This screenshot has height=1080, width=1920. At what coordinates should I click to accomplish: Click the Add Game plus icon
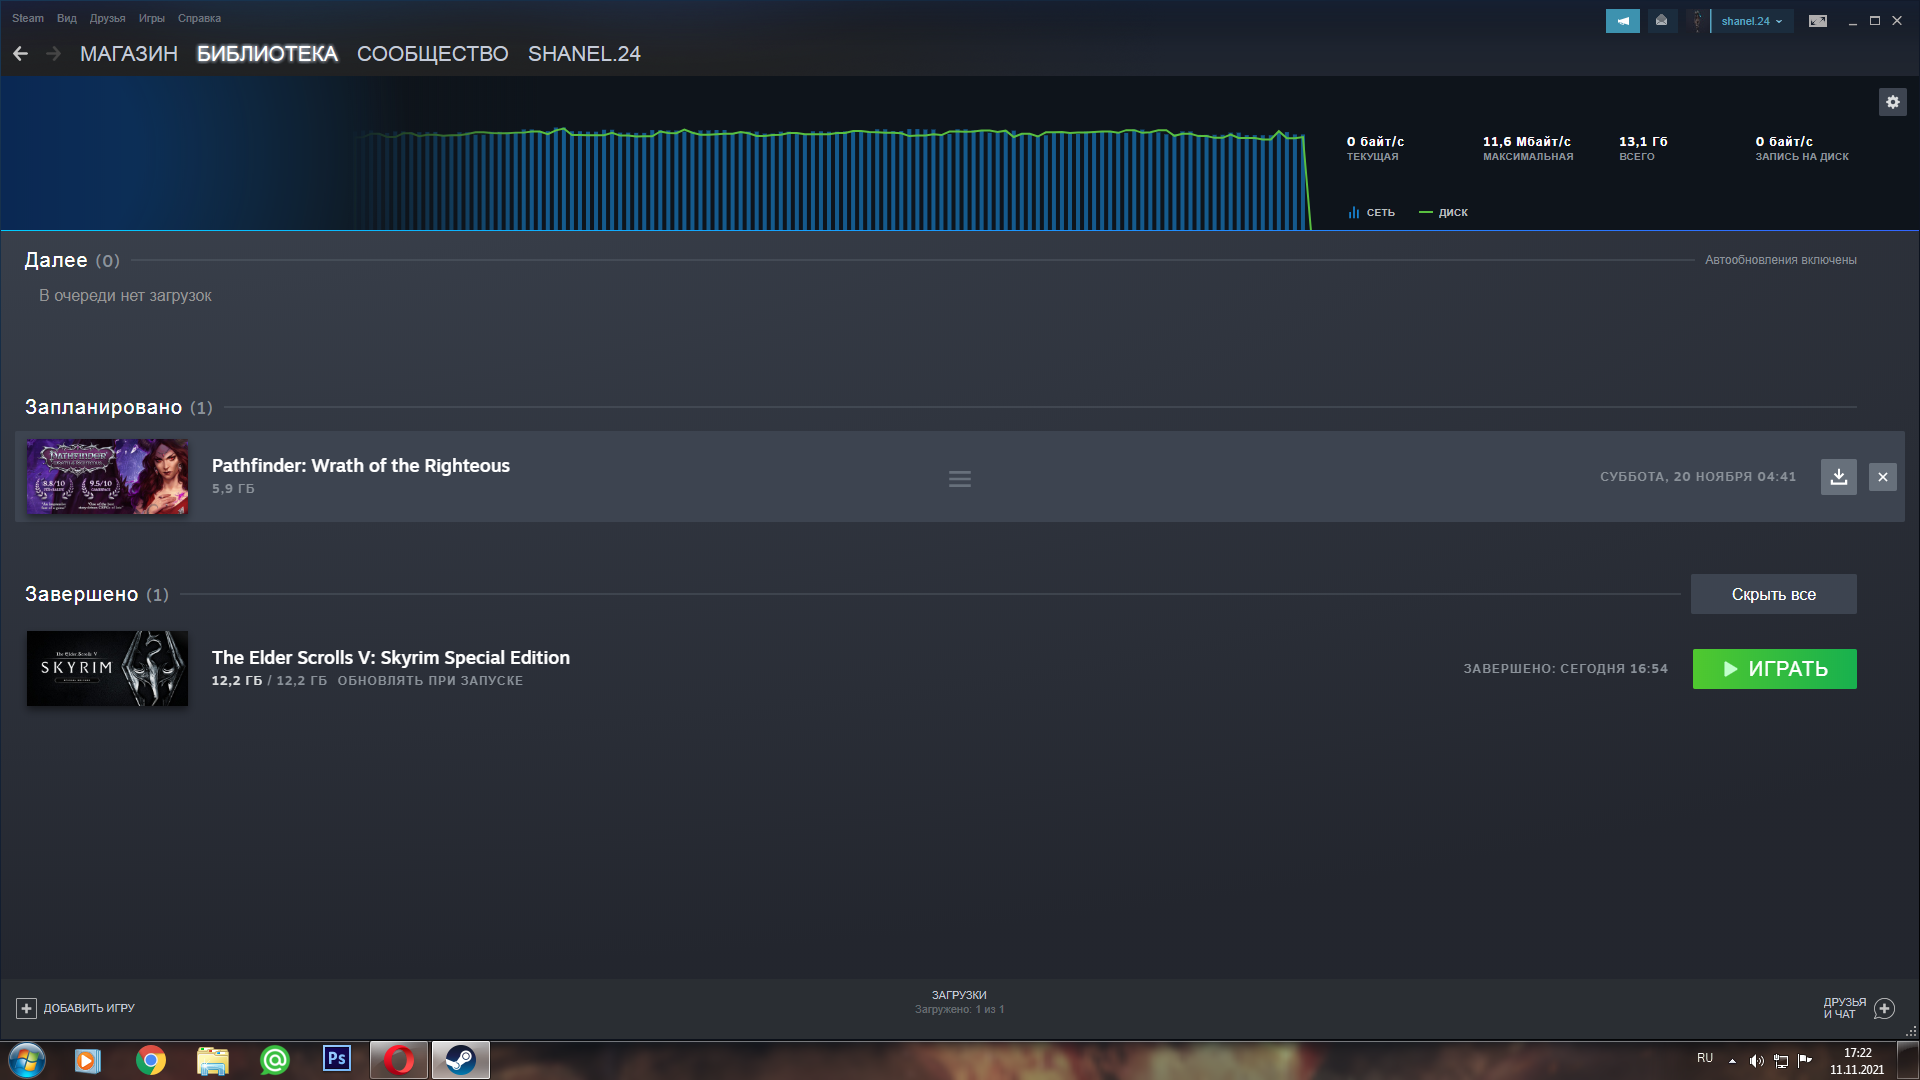click(x=27, y=1008)
